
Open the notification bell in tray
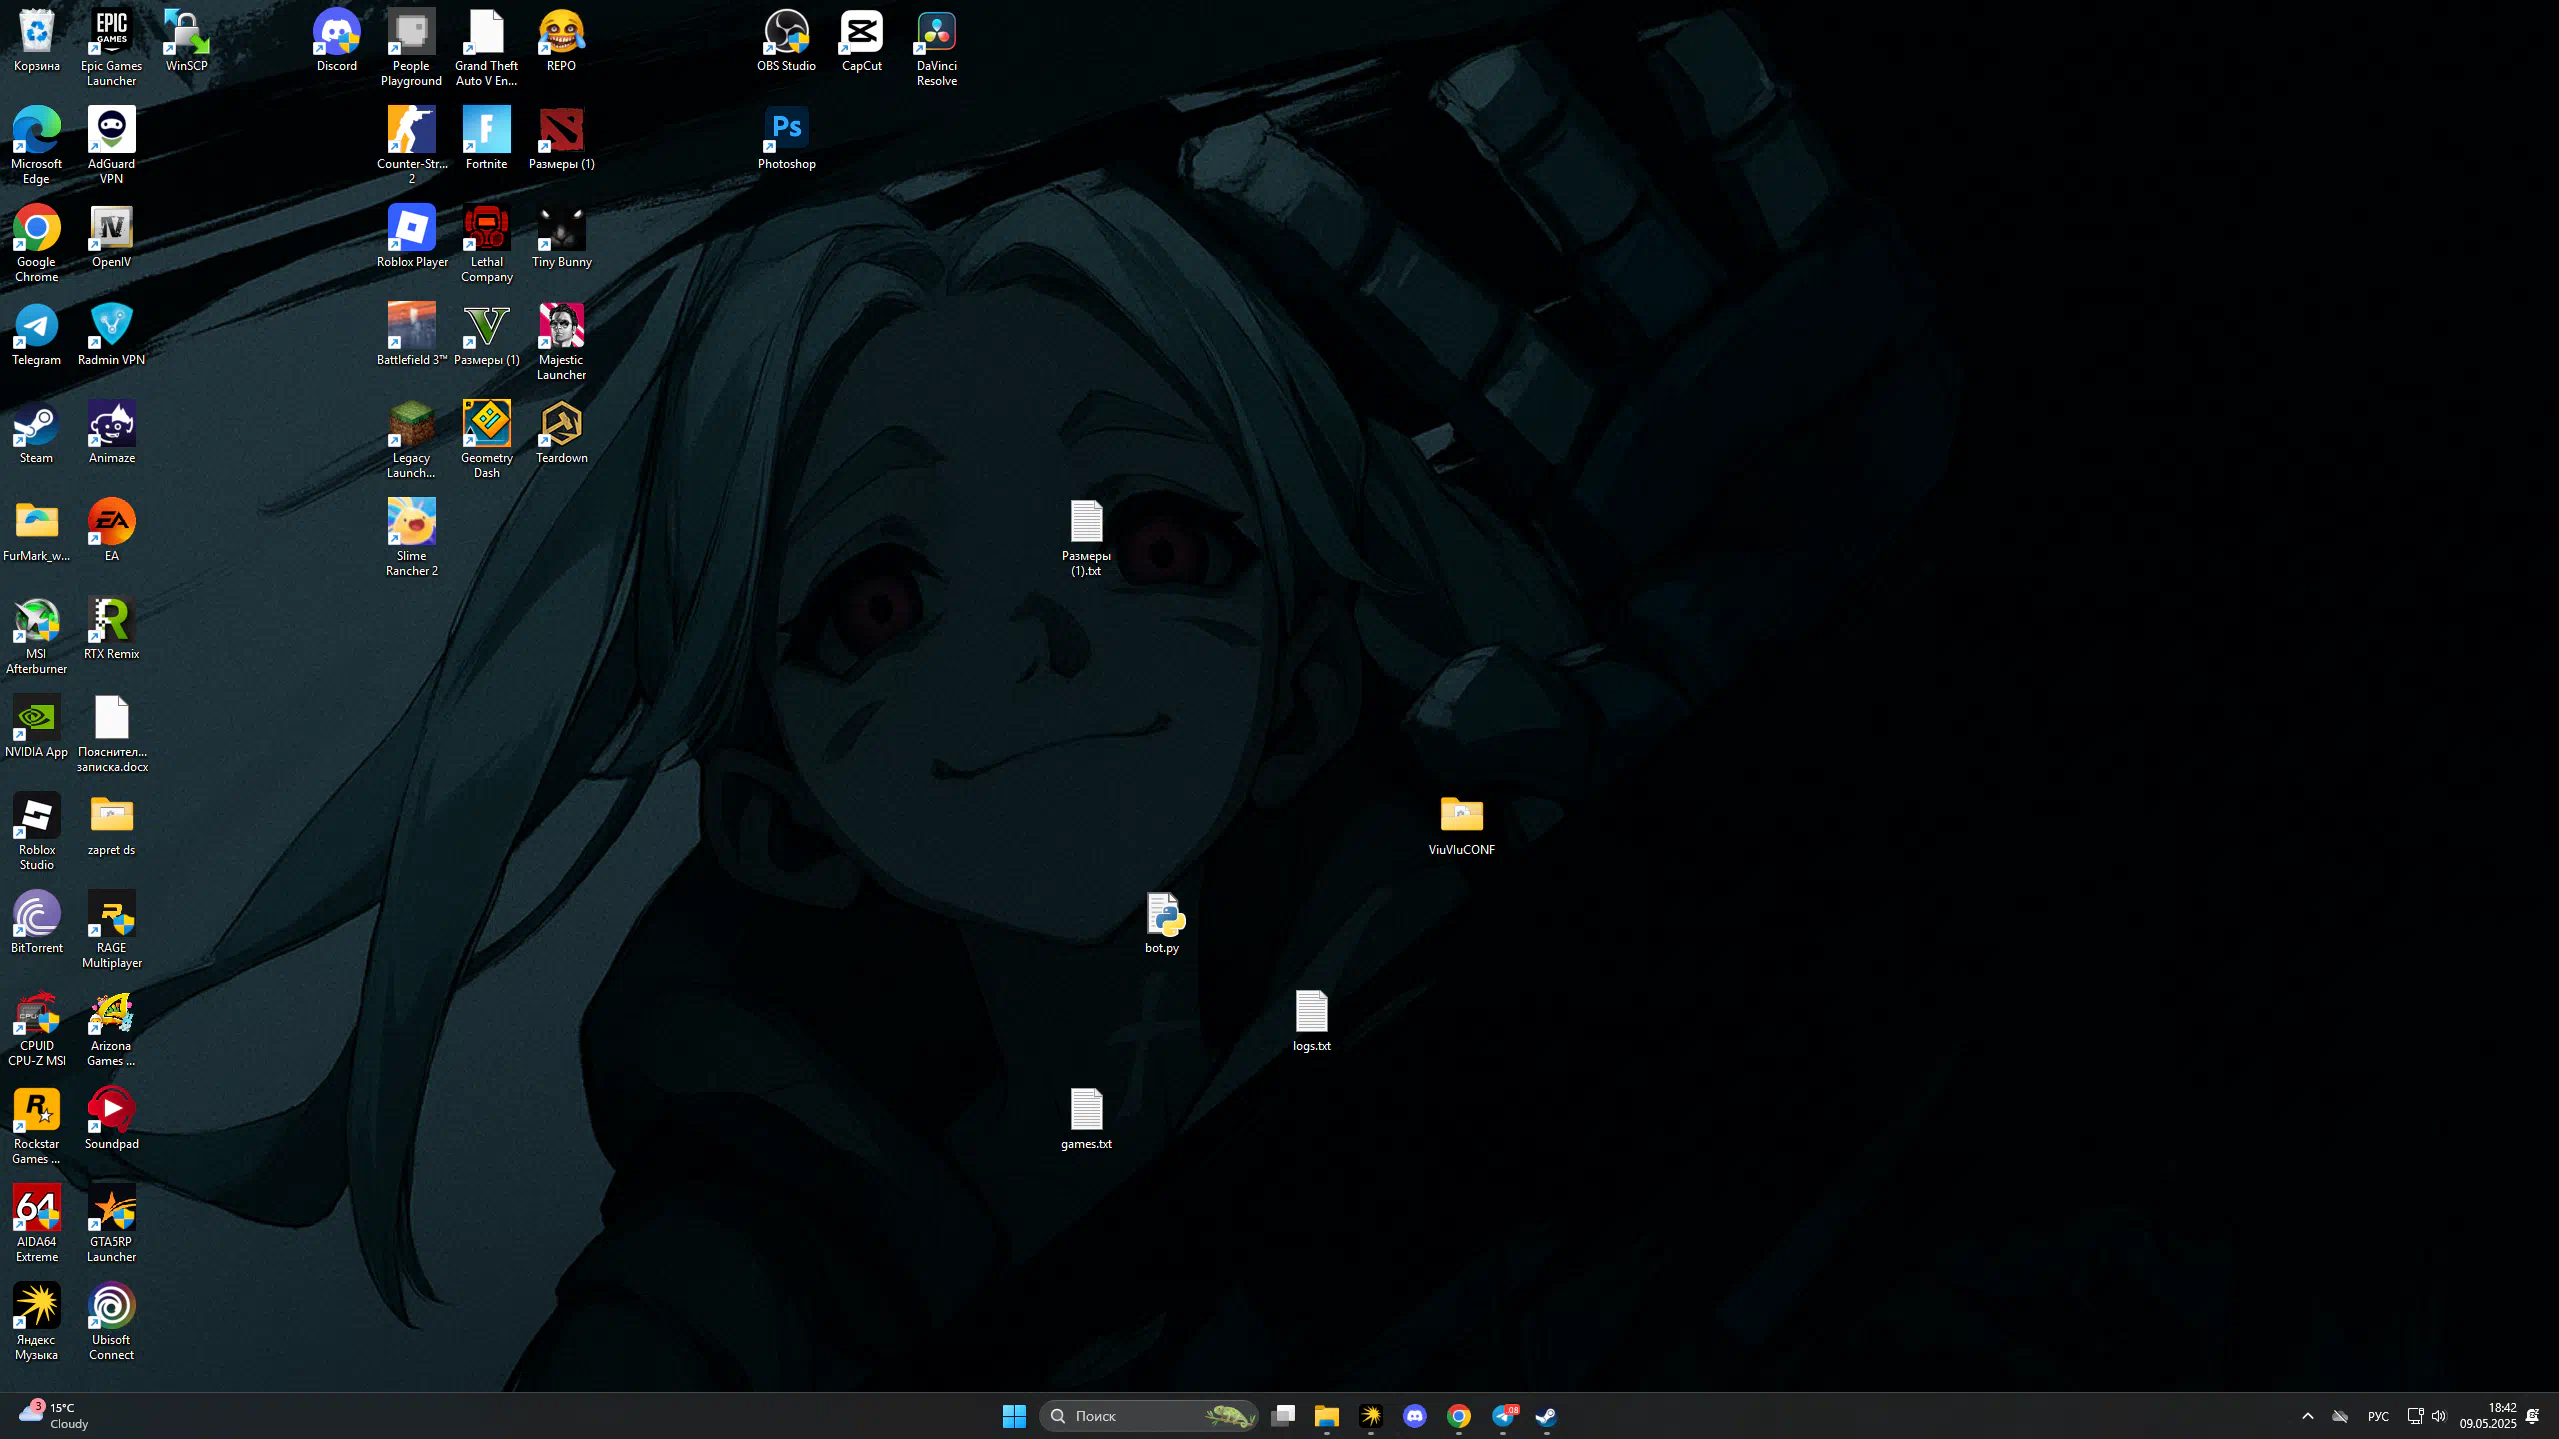[2533, 1416]
